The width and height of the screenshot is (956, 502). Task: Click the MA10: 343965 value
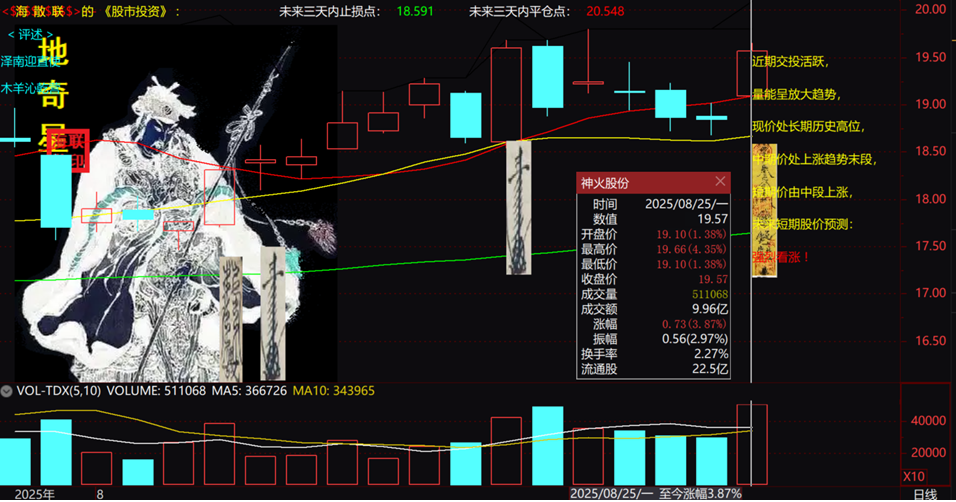(334, 391)
